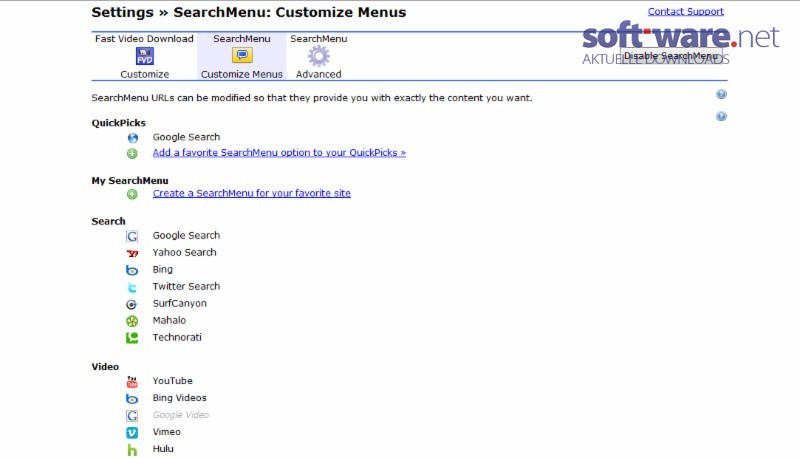Image resolution: width=800 pixels, height=458 pixels.
Task: Select the SearchMenu Customize Menus tab
Action: click(242, 56)
